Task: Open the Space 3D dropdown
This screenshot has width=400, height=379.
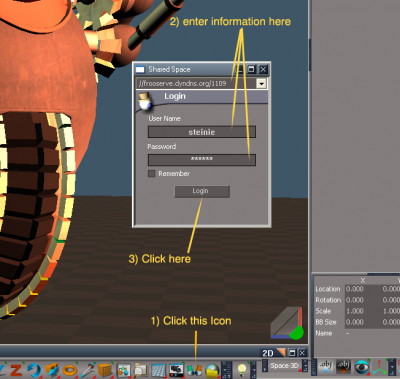Action: (284, 366)
